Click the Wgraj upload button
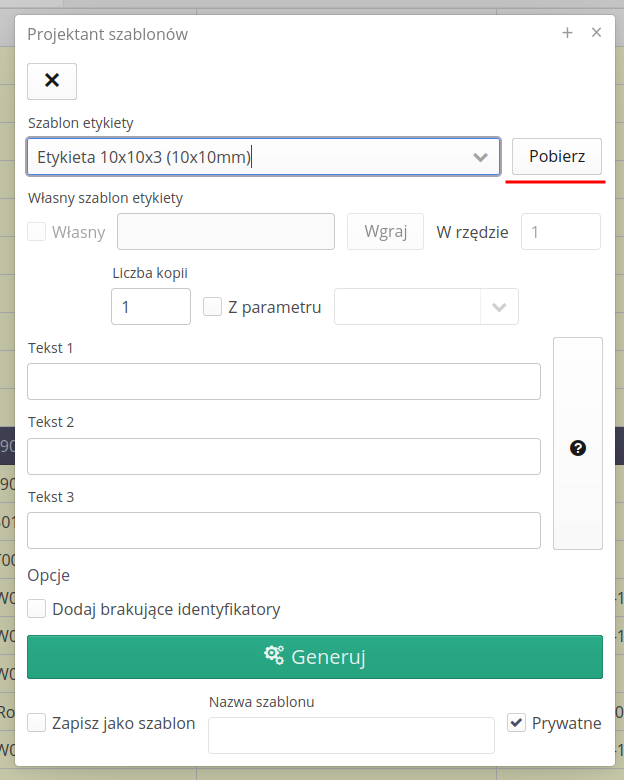The width and height of the screenshot is (624, 780). tap(385, 232)
